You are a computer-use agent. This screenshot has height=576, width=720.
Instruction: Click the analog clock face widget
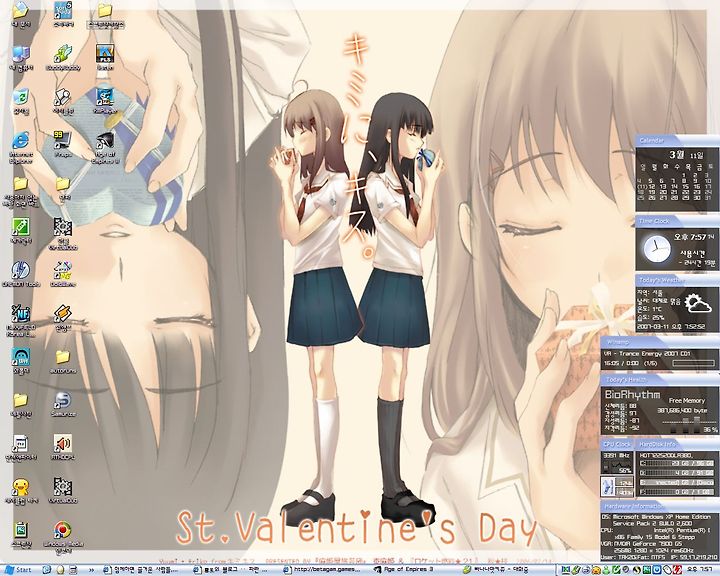pyautogui.click(x=656, y=249)
